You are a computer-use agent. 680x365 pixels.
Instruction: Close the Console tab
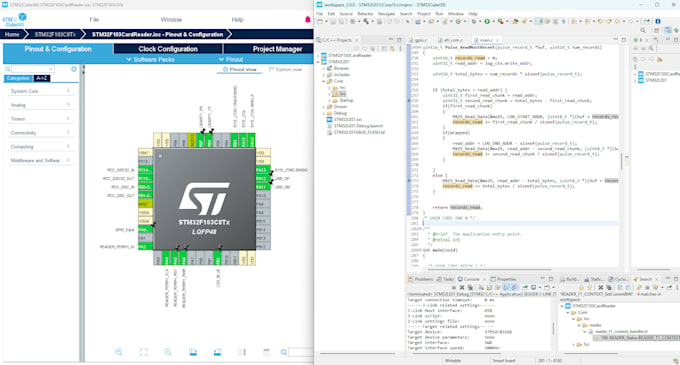point(485,279)
